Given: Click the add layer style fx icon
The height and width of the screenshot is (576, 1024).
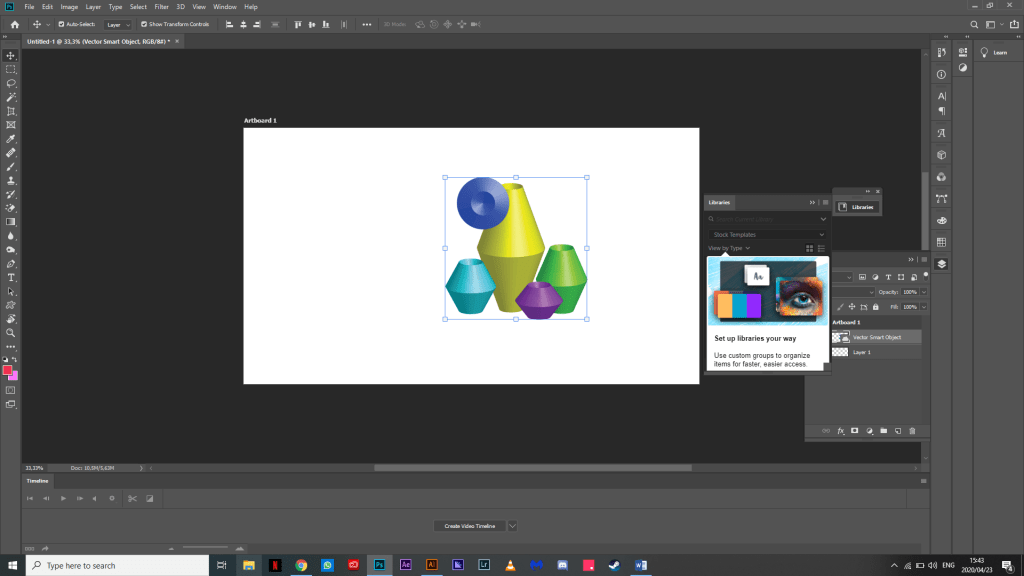Looking at the screenshot, I should click(x=840, y=431).
